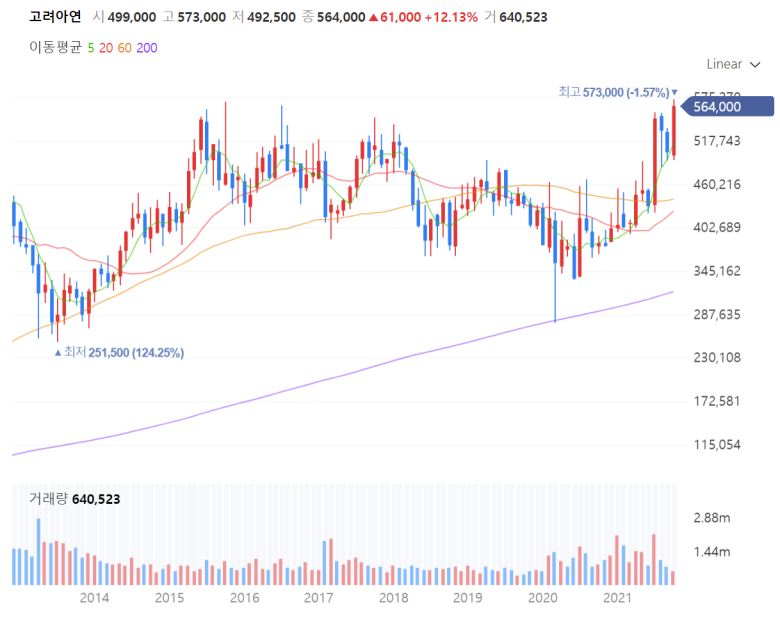Open the Linear scale dropdown

pos(733,64)
